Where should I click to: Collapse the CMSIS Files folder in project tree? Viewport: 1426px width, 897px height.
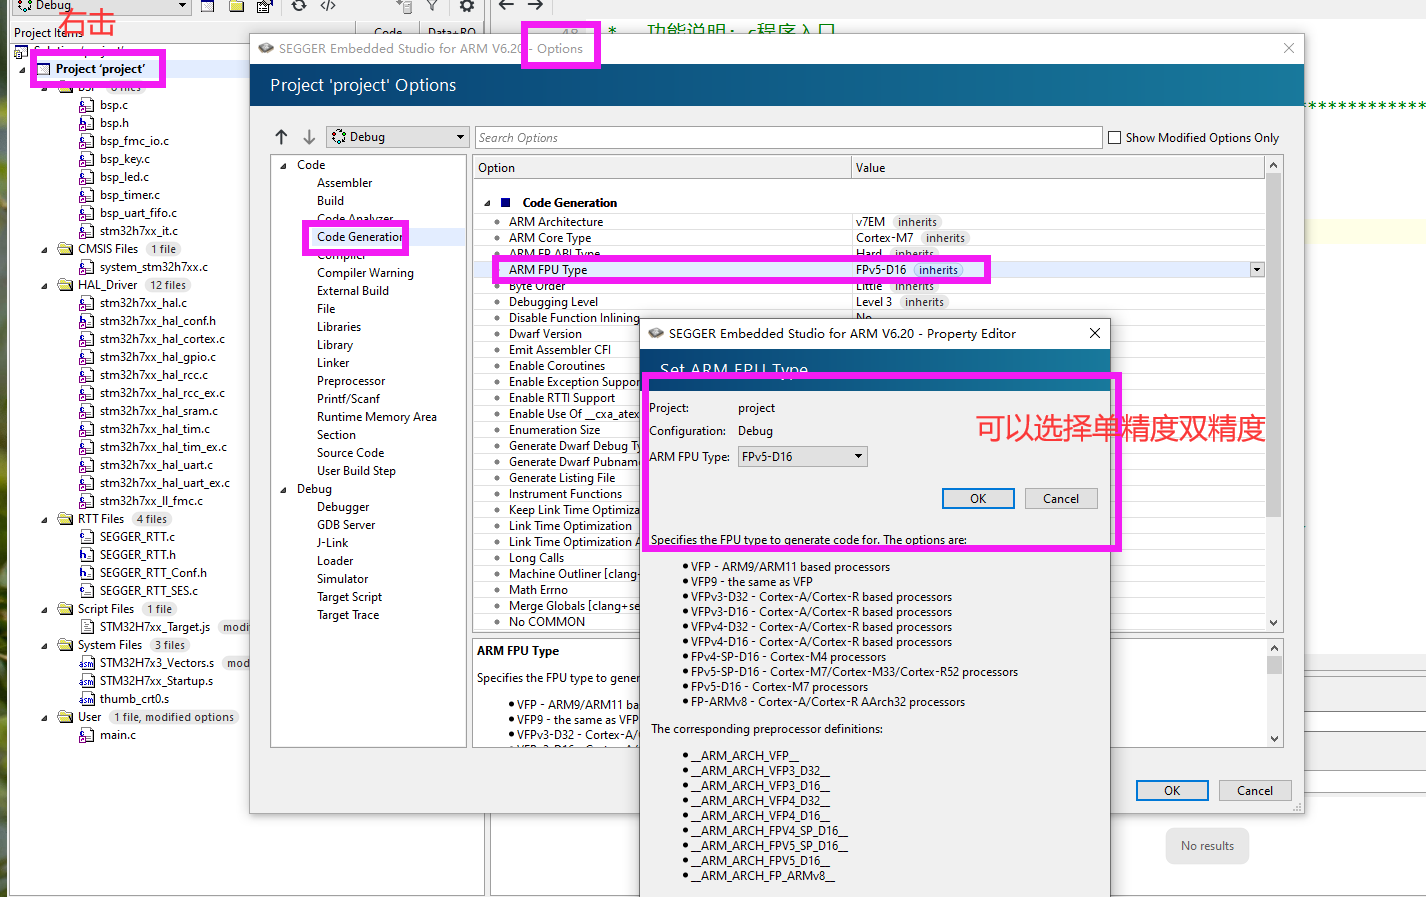pos(44,250)
